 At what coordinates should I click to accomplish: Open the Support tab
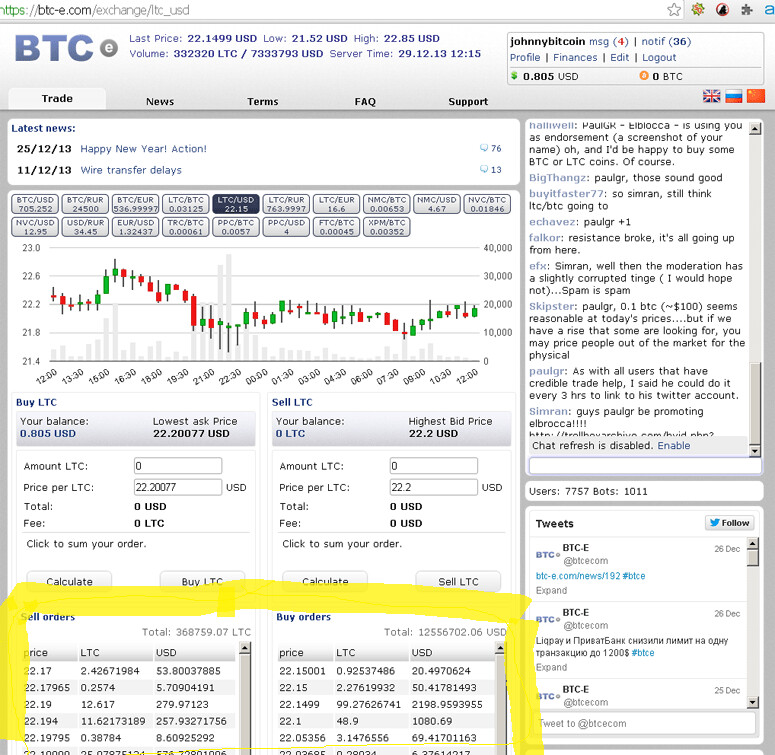coord(468,101)
